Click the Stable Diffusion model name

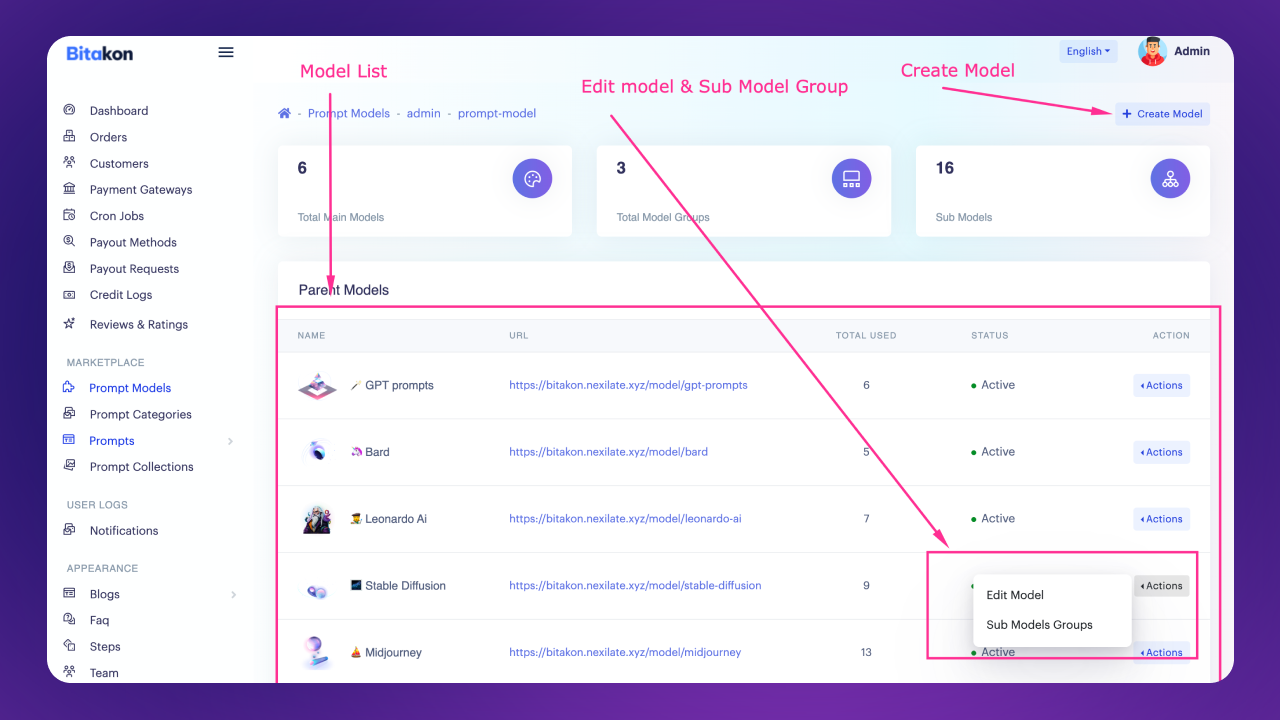(405, 586)
